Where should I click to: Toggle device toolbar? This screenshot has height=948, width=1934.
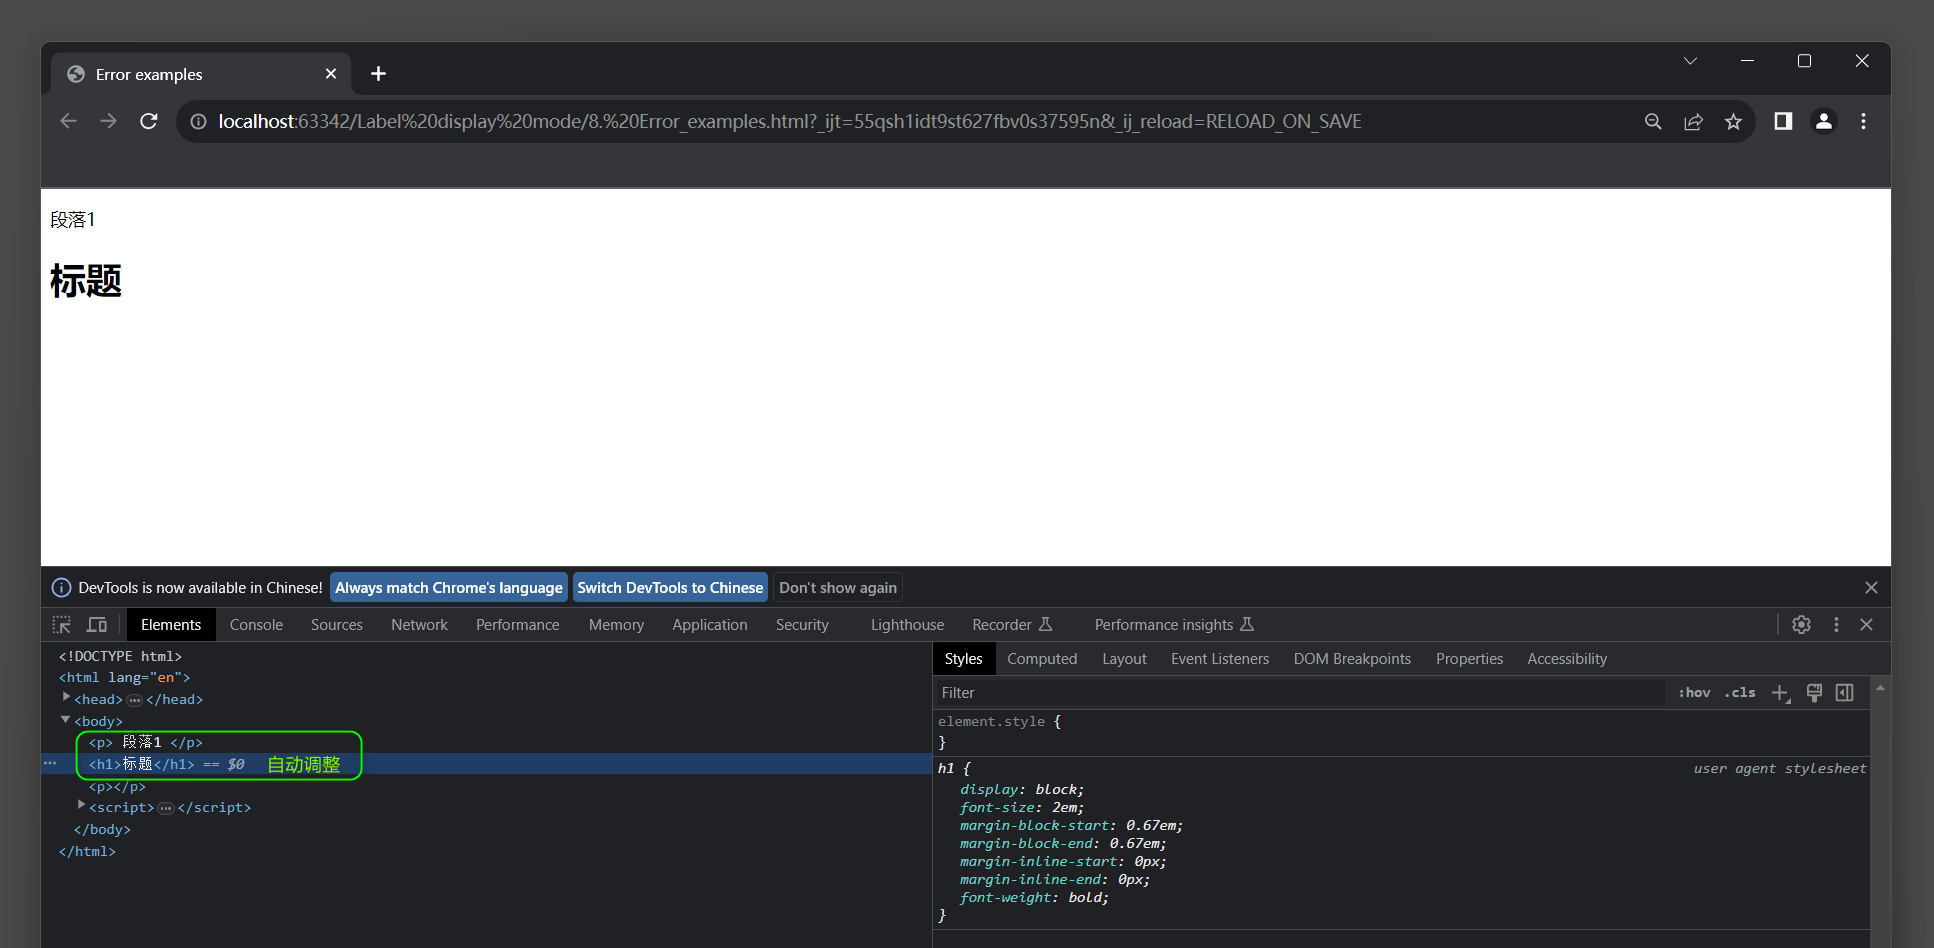[x=97, y=625]
